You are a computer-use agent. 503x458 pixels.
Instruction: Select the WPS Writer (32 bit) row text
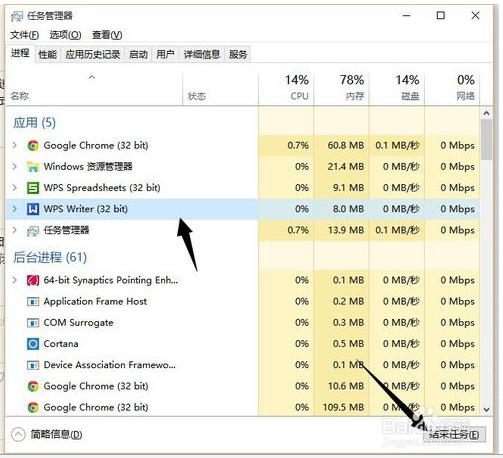(x=86, y=209)
